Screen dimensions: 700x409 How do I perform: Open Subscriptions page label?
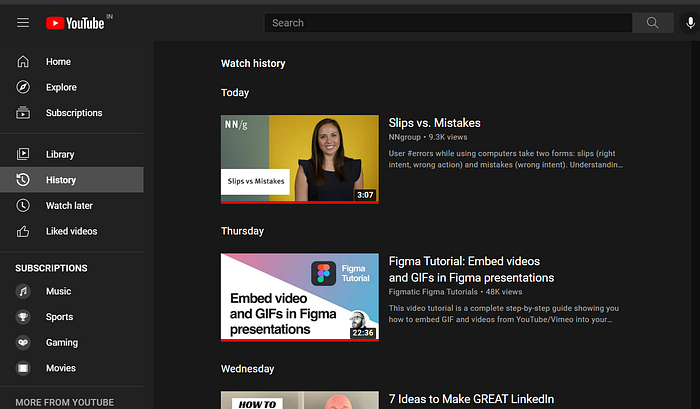(74, 113)
